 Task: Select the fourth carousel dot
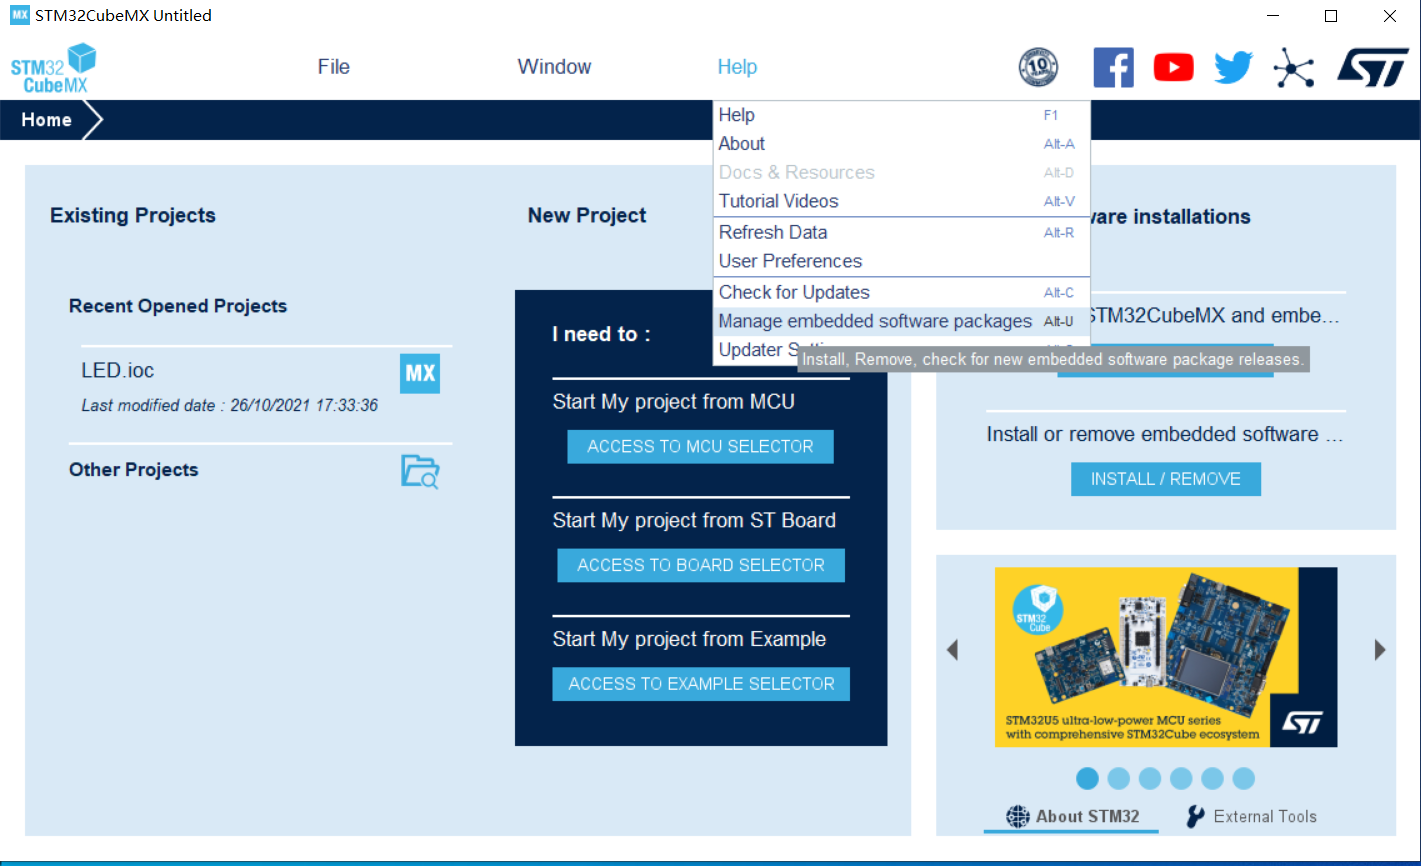(x=1181, y=778)
